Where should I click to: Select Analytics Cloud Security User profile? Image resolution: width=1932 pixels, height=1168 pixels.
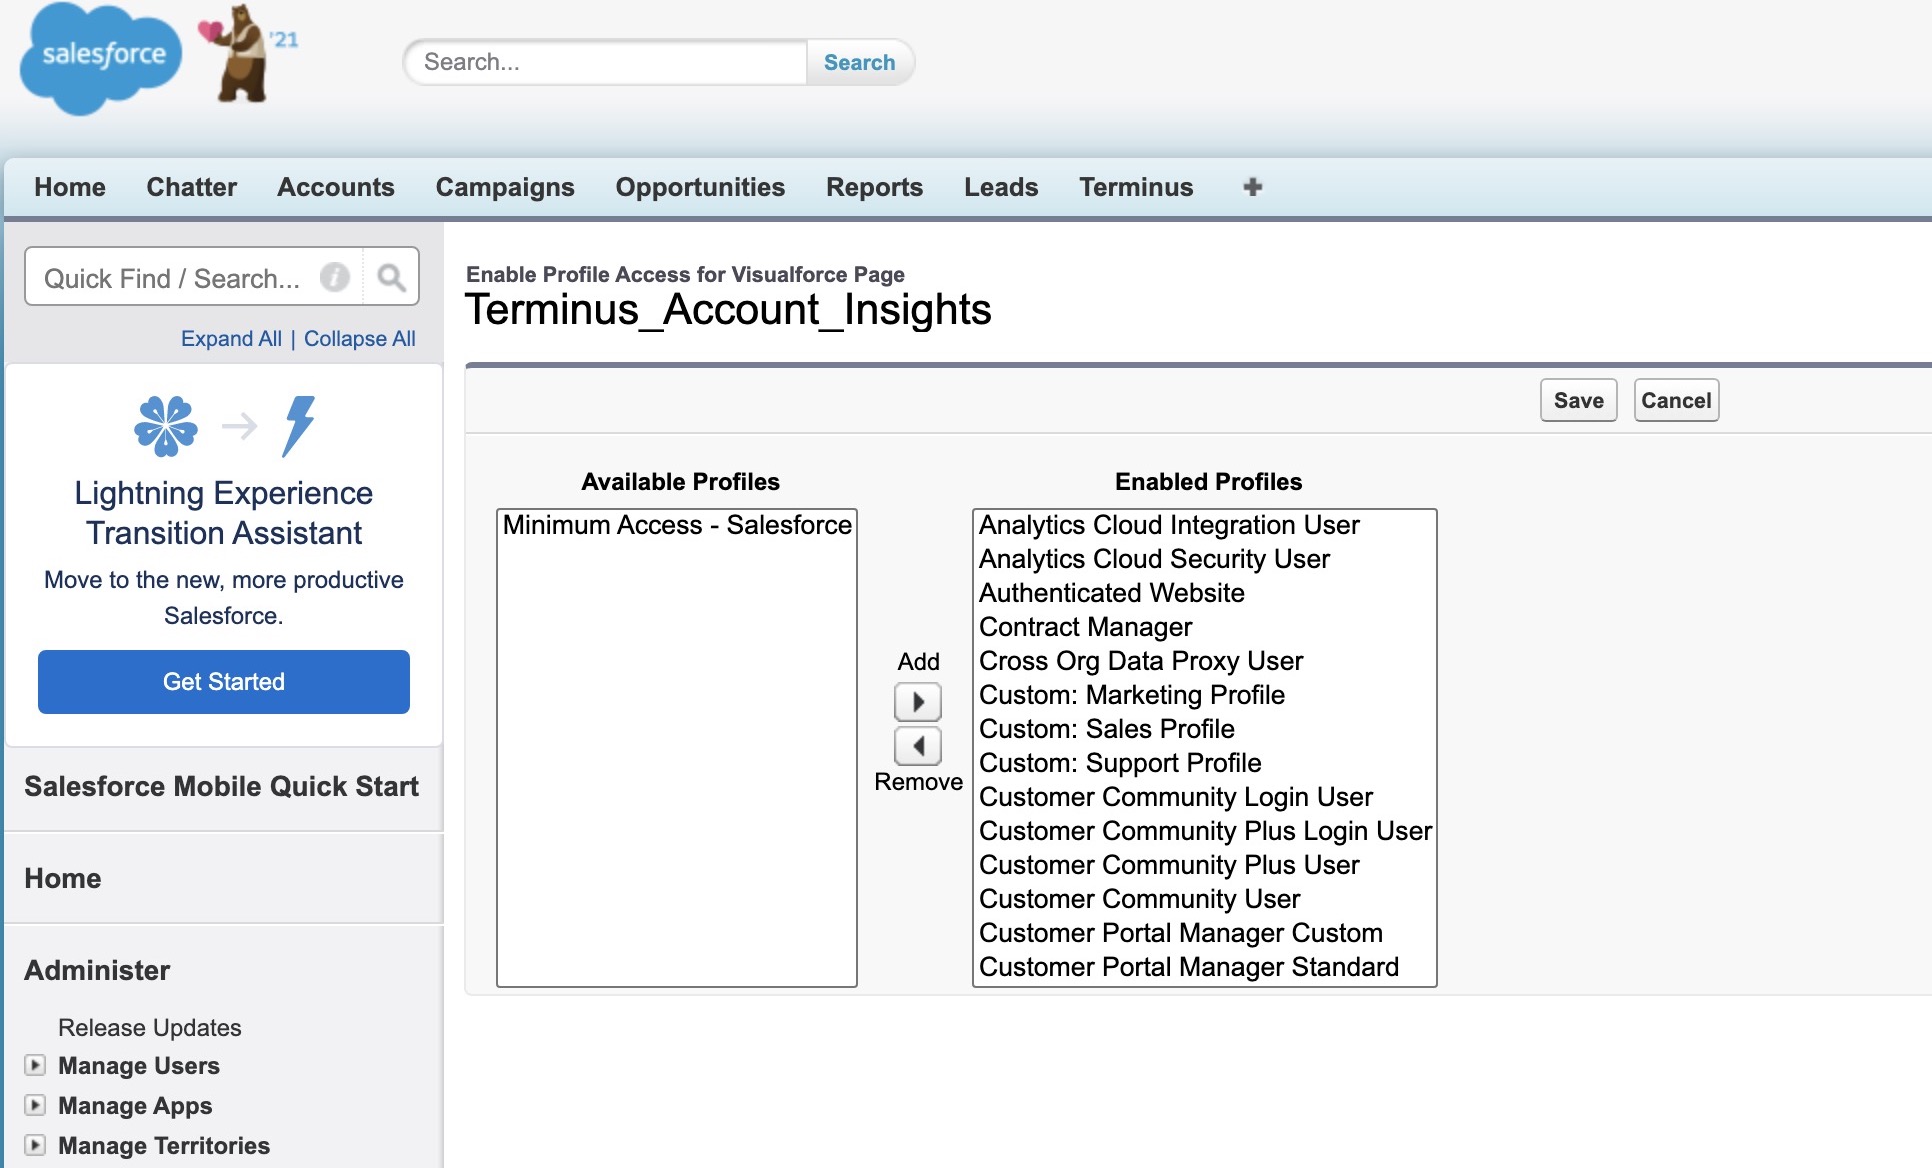click(1204, 559)
